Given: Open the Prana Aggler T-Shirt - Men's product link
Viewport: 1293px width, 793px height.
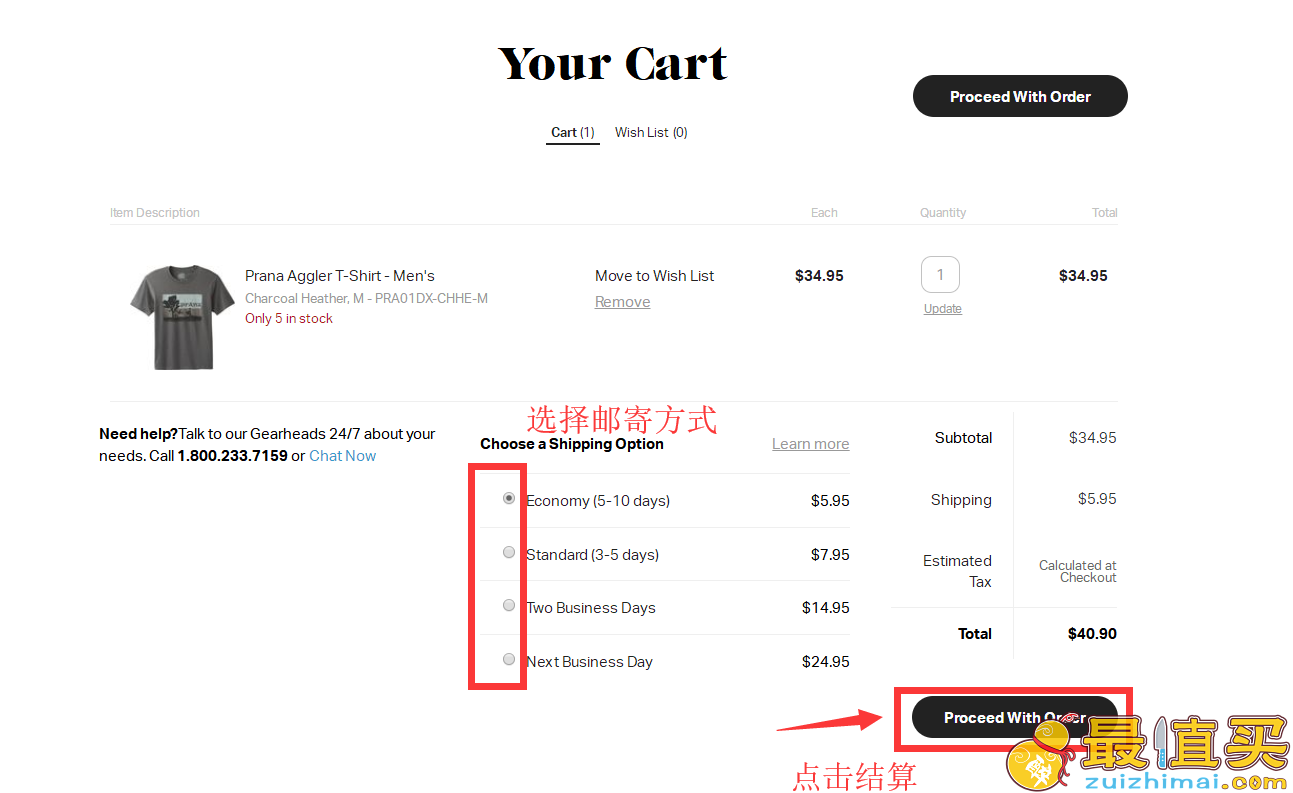Looking at the screenshot, I should (340, 276).
